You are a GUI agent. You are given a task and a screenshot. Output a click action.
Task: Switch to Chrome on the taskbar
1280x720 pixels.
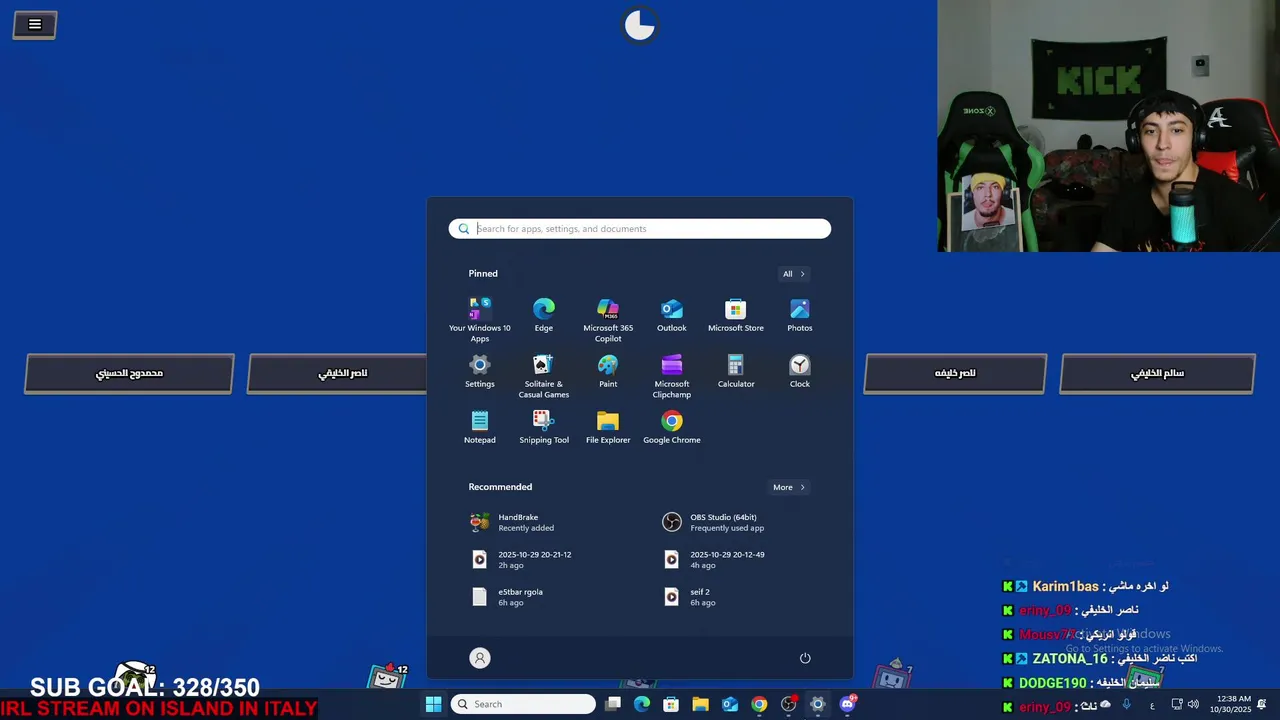[x=759, y=704]
